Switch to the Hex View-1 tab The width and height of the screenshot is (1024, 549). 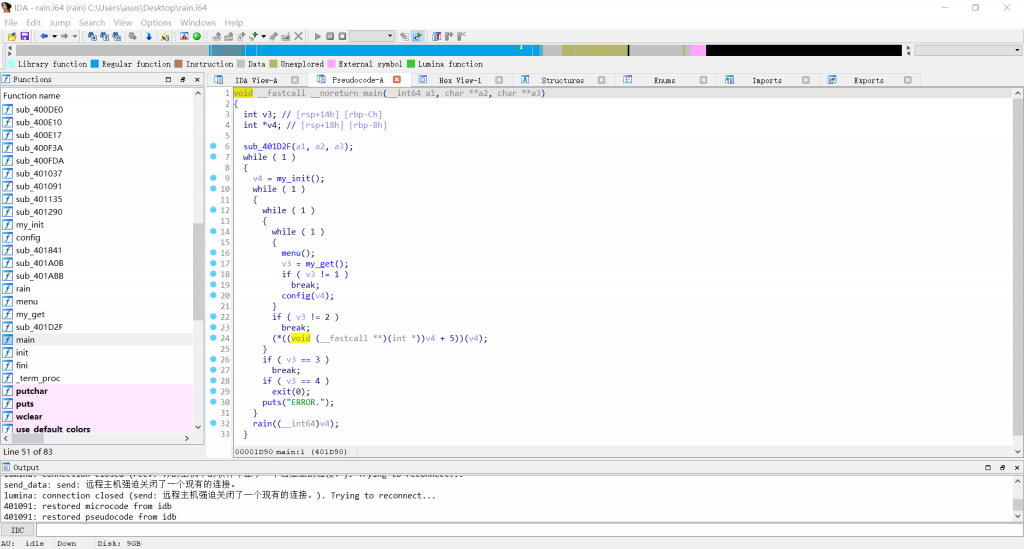pos(460,80)
